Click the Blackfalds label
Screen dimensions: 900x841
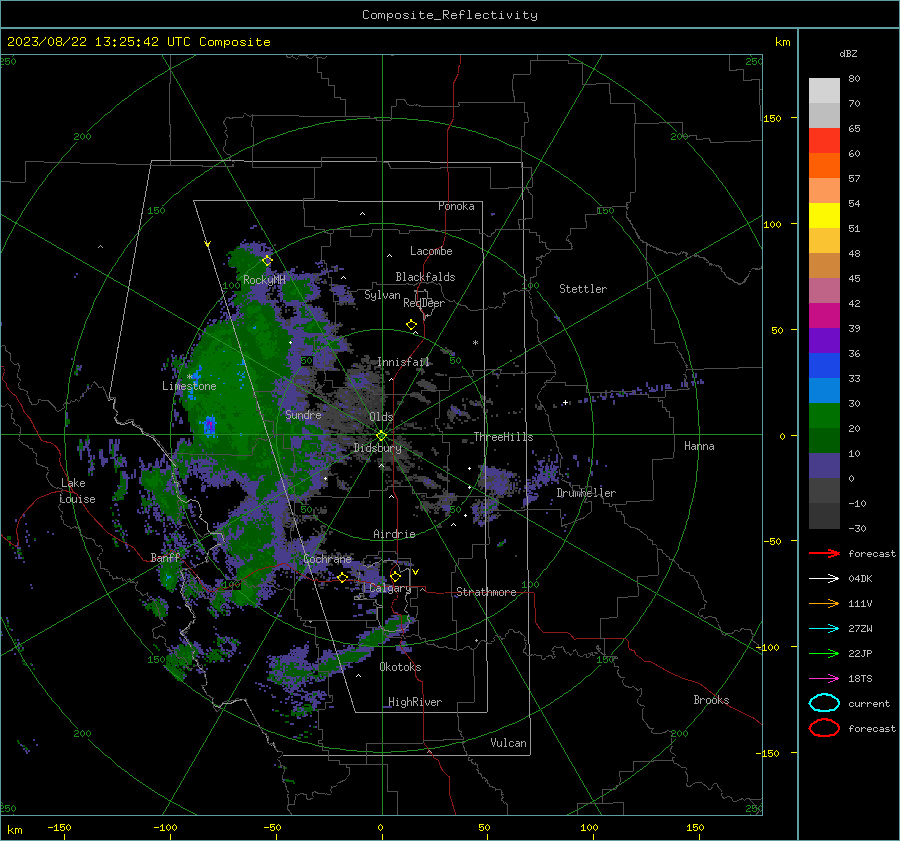[425, 277]
